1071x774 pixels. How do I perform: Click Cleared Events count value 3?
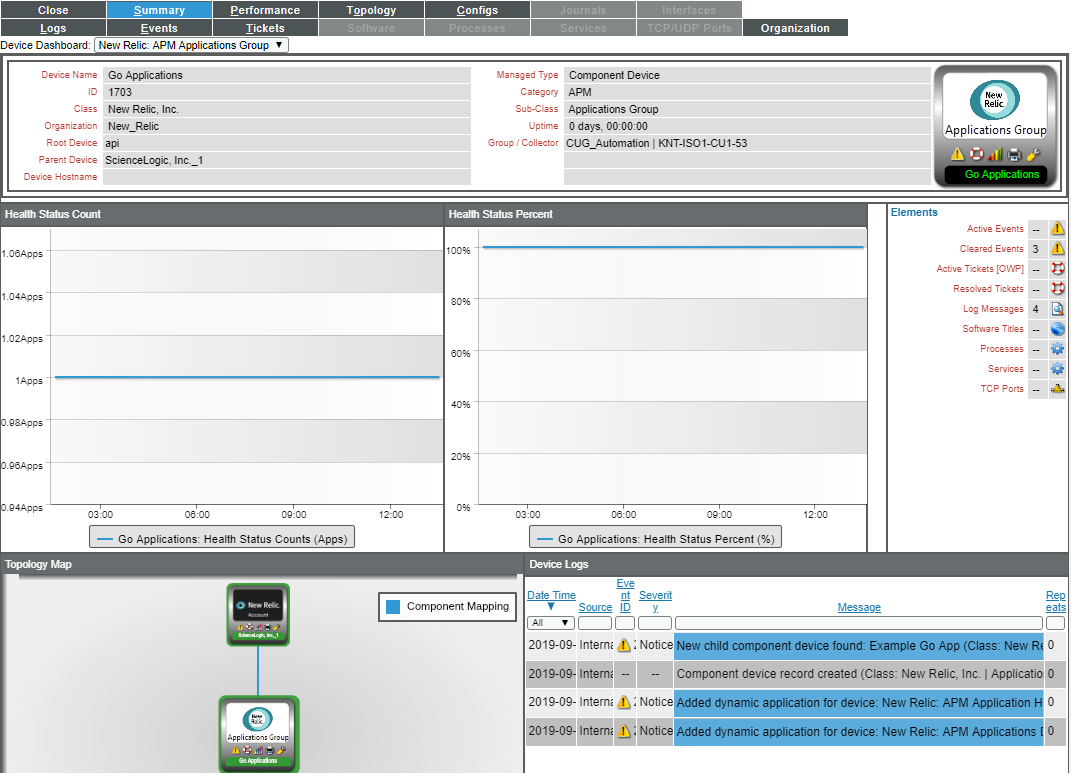1036,249
